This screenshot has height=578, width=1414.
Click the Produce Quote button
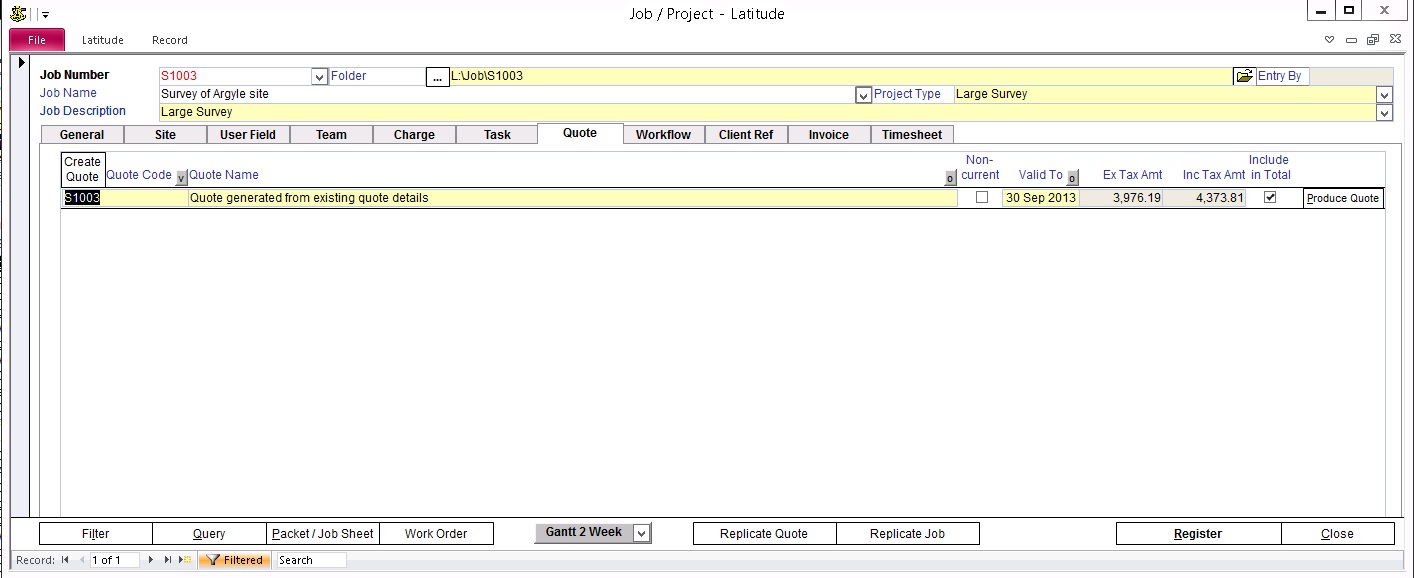pyautogui.click(x=1342, y=198)
